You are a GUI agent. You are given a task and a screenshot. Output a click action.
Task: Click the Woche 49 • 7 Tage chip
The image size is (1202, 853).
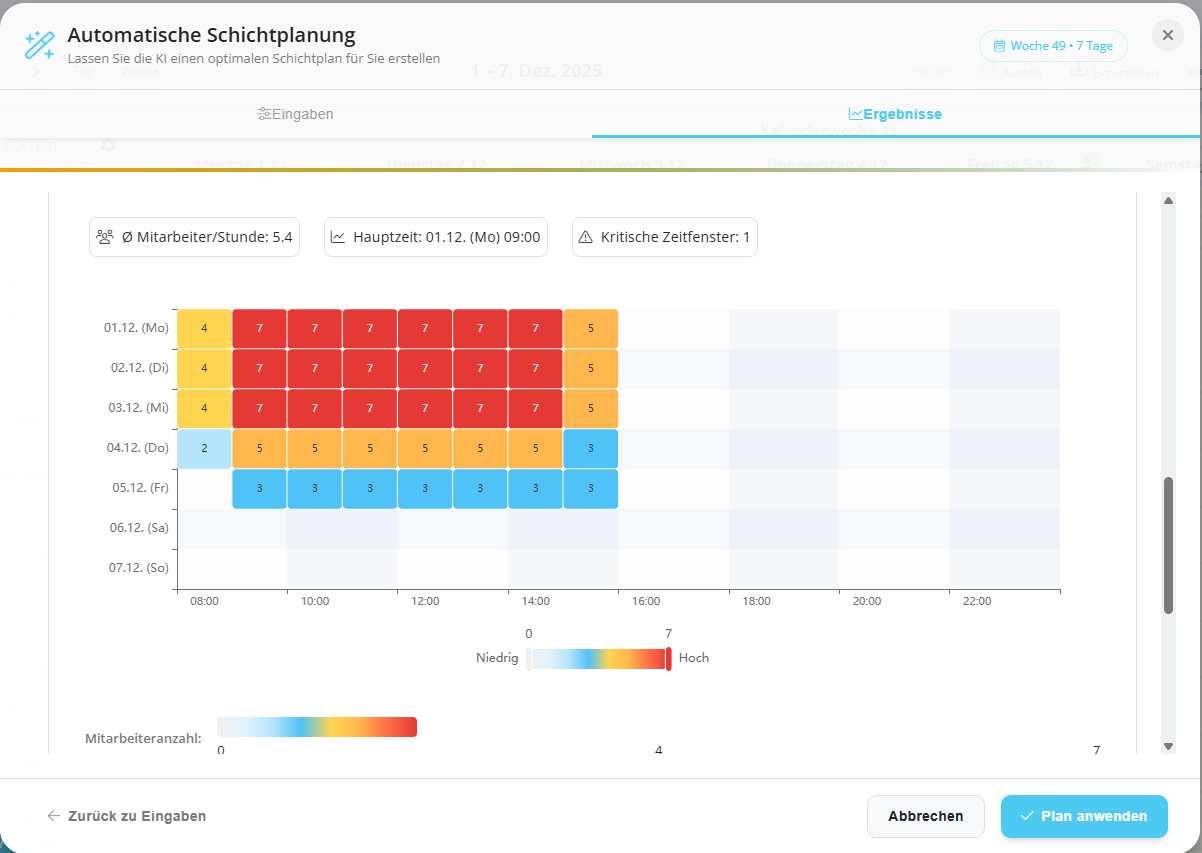coord(1053,45)
